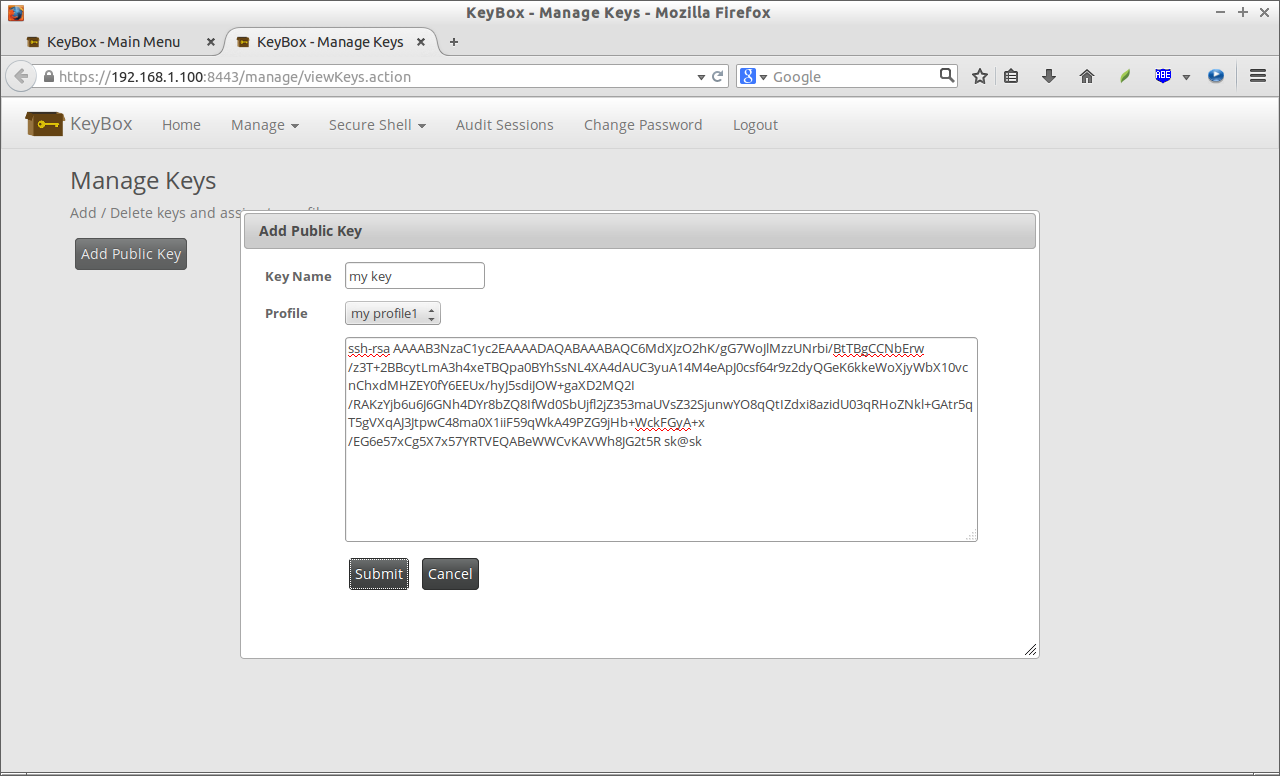Go to Home in the navbar
Viewport: 1280px width, 776px height.
point(181,125)
